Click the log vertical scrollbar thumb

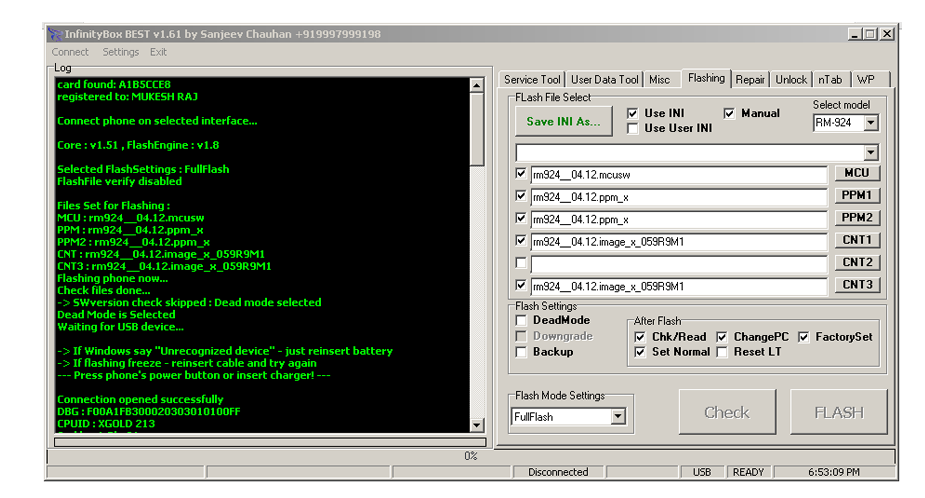(x=477, y=129)
